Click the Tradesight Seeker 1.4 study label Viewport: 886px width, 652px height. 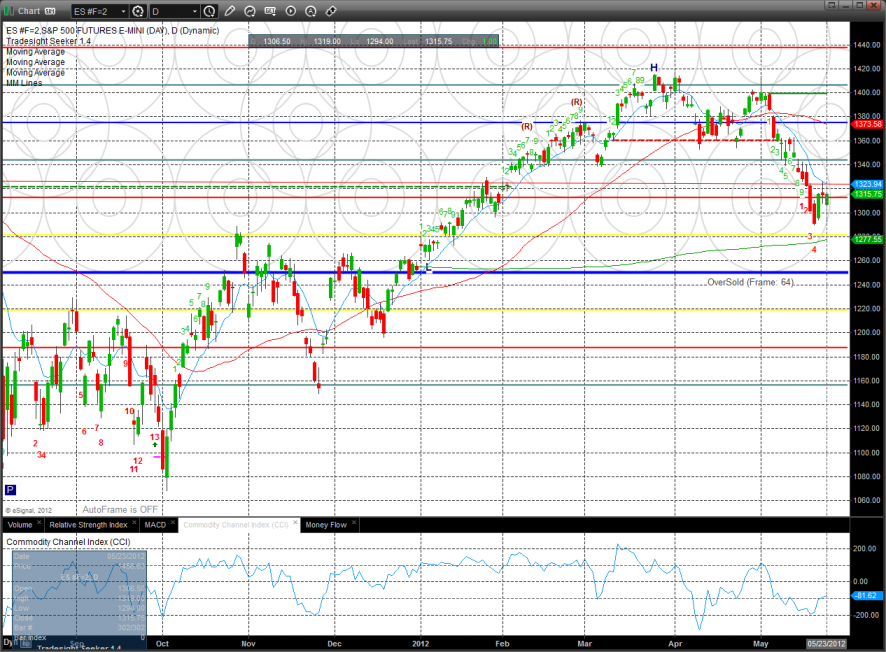click(x=48, y=41)
